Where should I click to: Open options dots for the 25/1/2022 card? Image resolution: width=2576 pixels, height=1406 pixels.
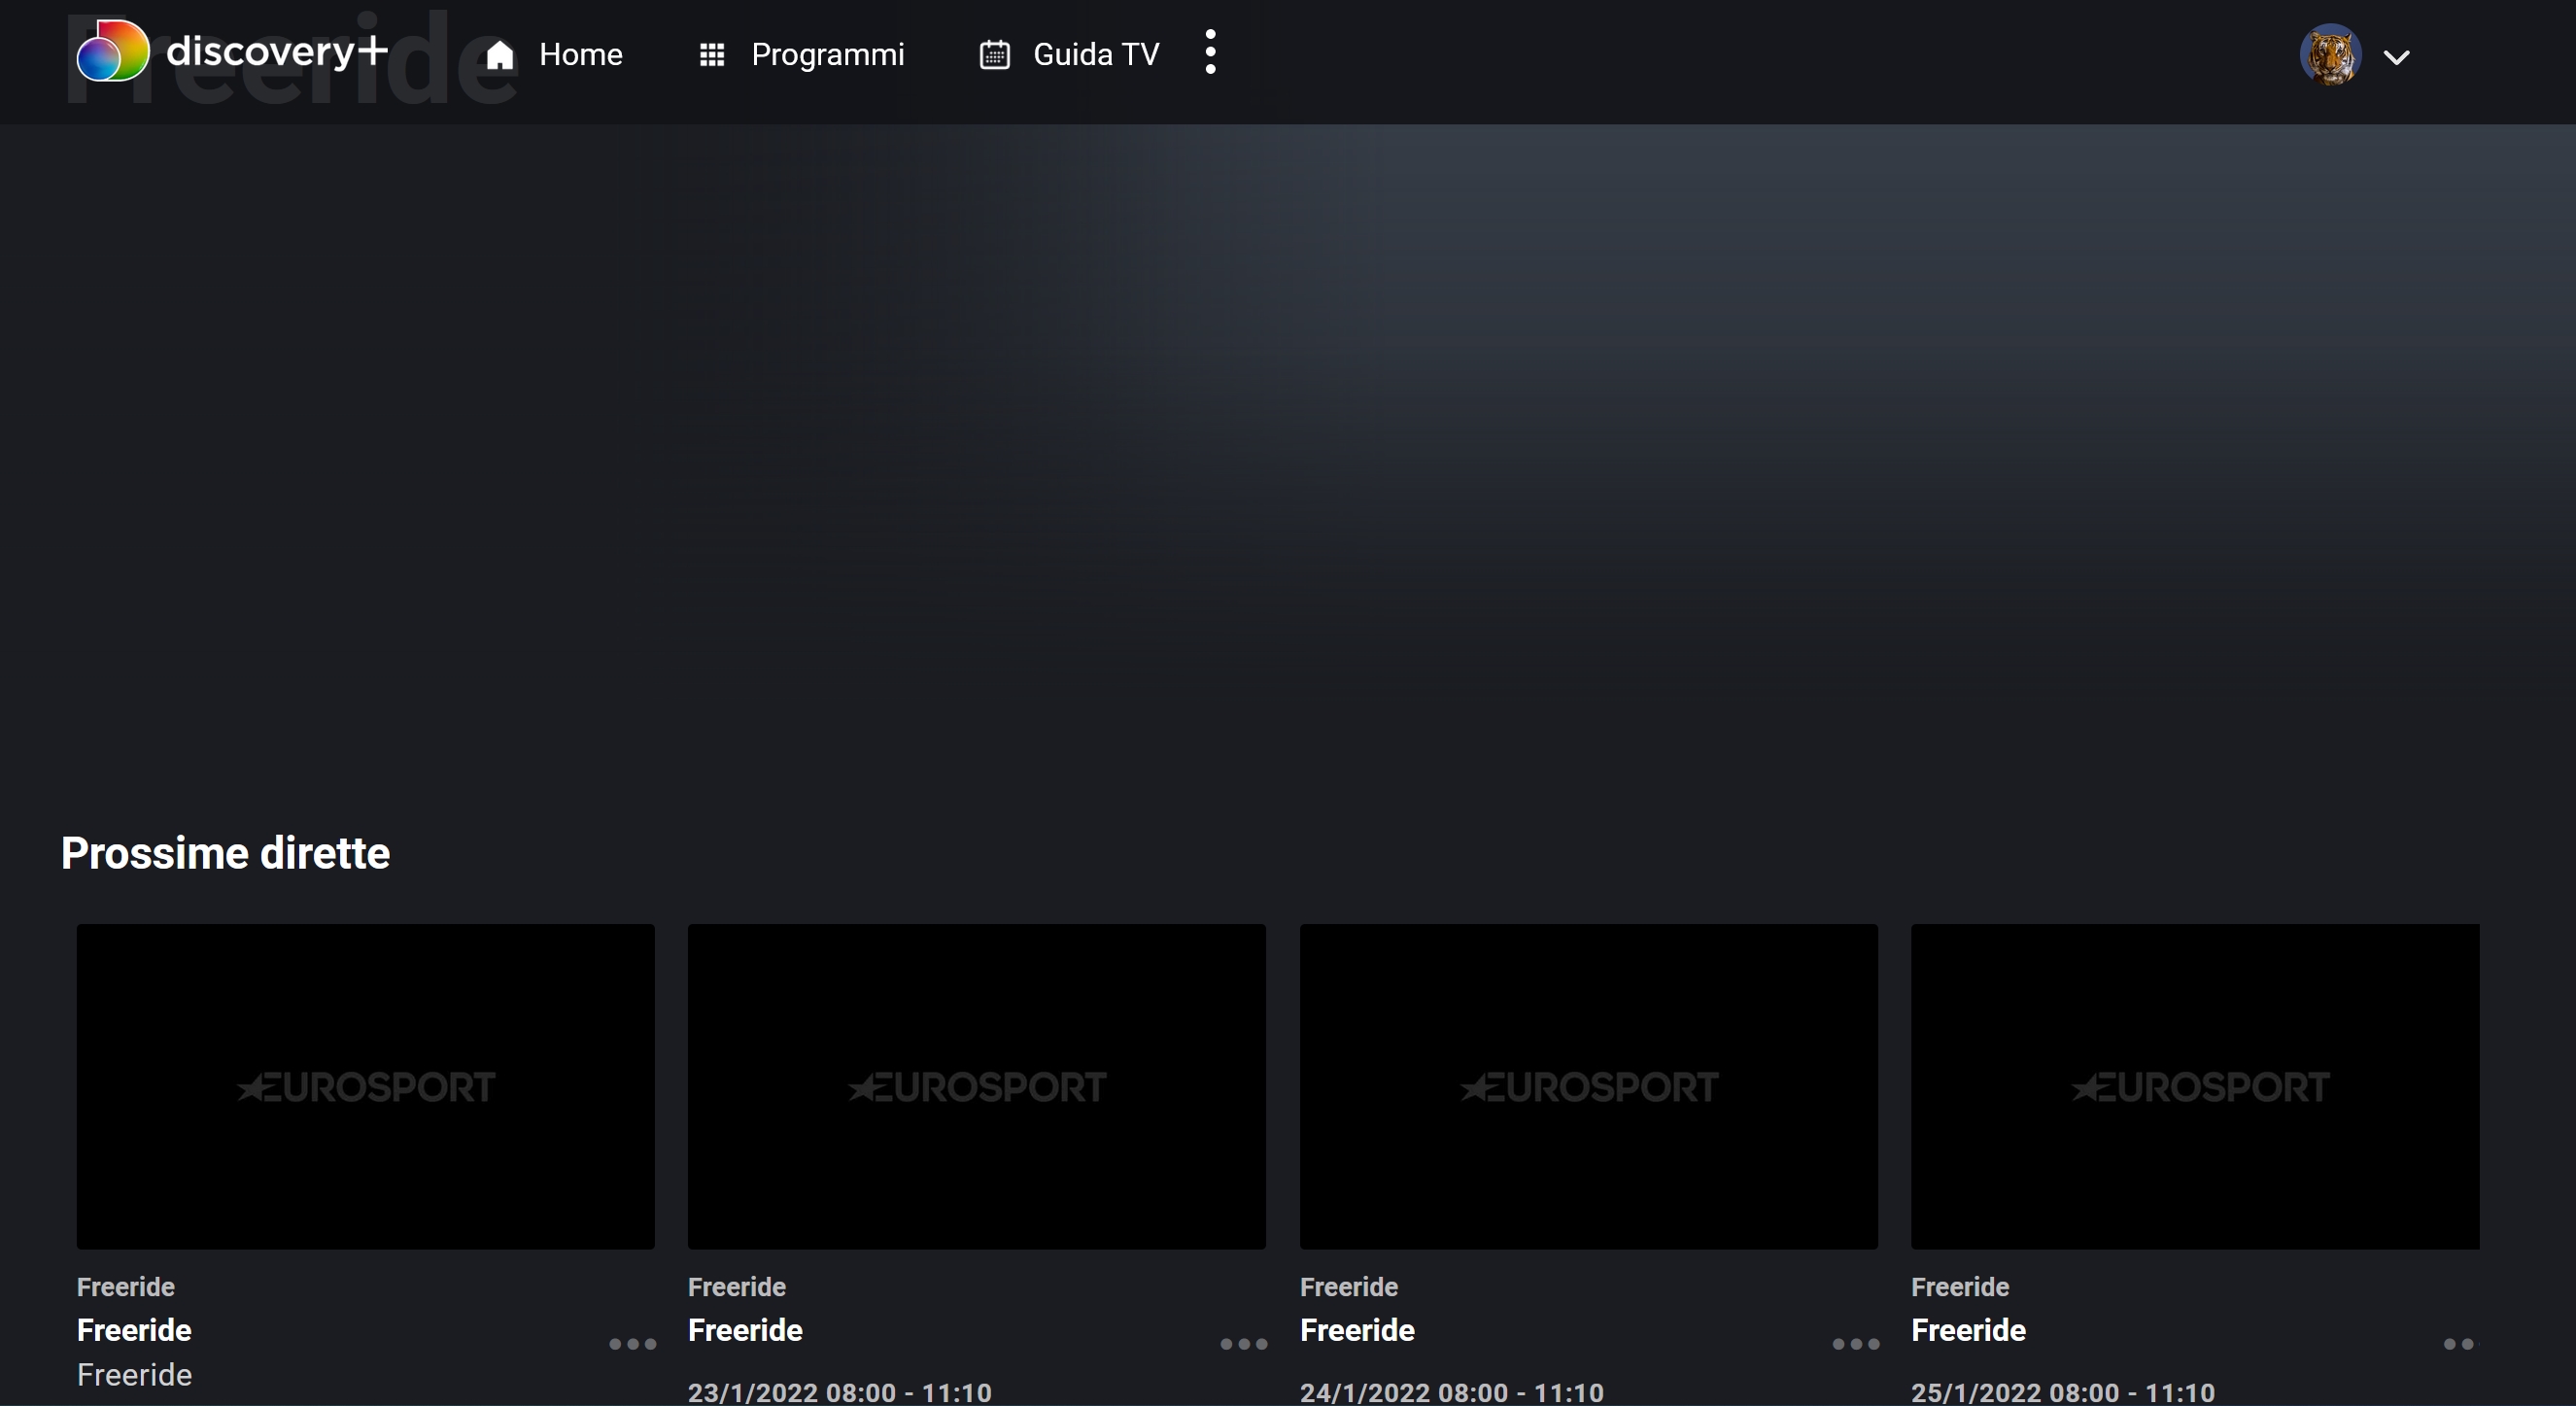(2460, 1344)
